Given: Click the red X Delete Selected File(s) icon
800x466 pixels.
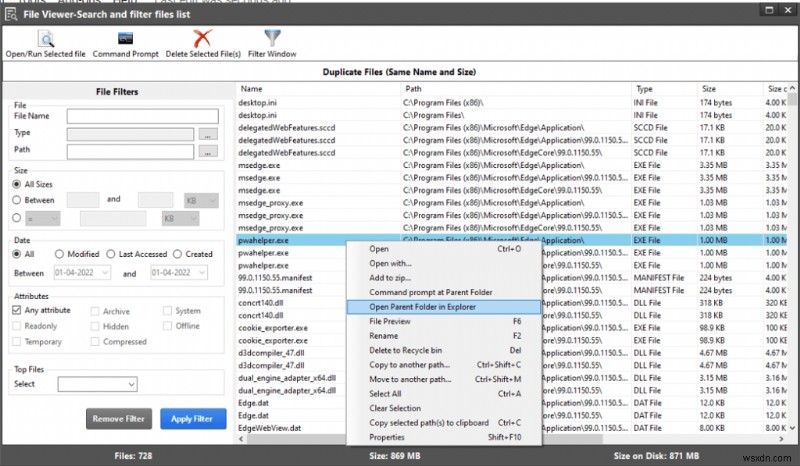Looking at the screenshot, I should point(203,38).
